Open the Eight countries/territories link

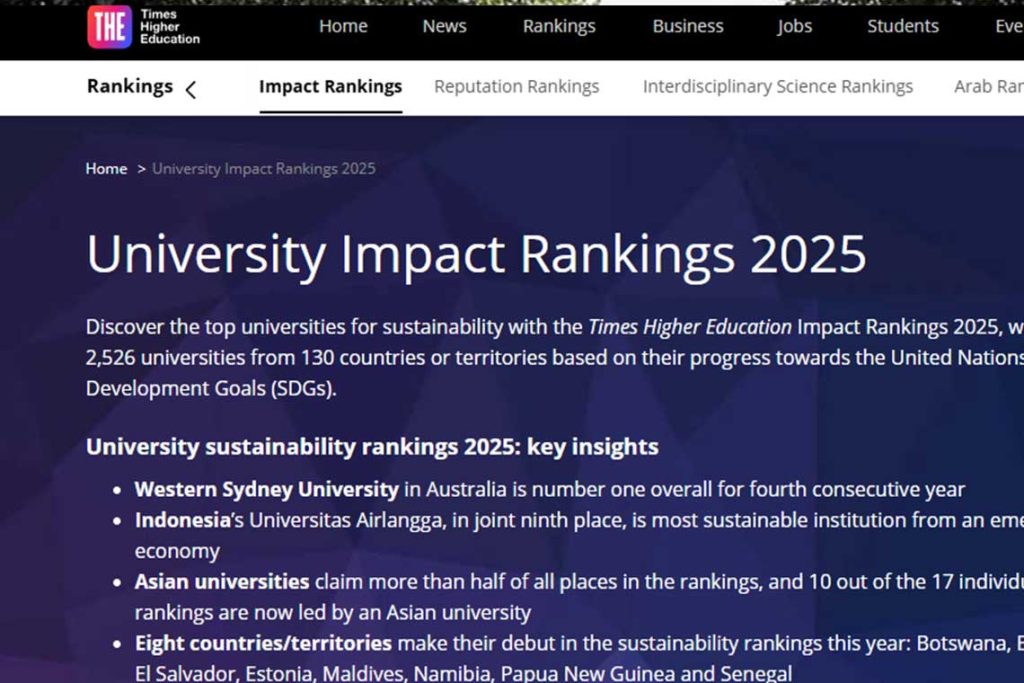263,643
